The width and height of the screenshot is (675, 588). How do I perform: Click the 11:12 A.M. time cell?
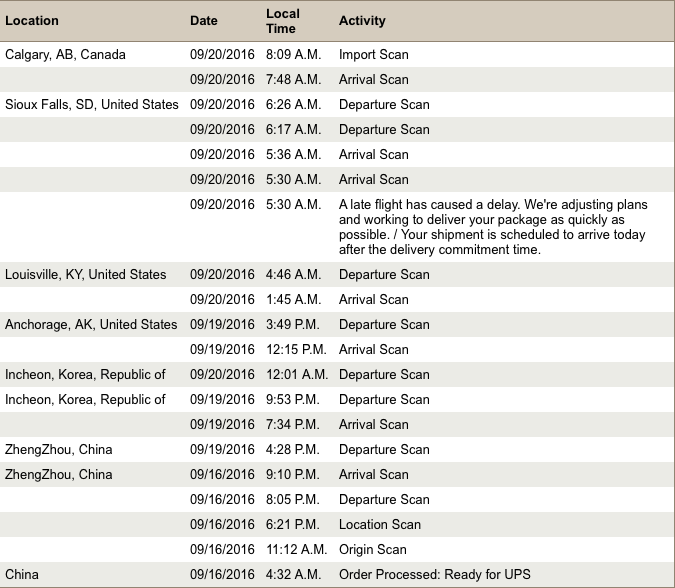(297, 549)
